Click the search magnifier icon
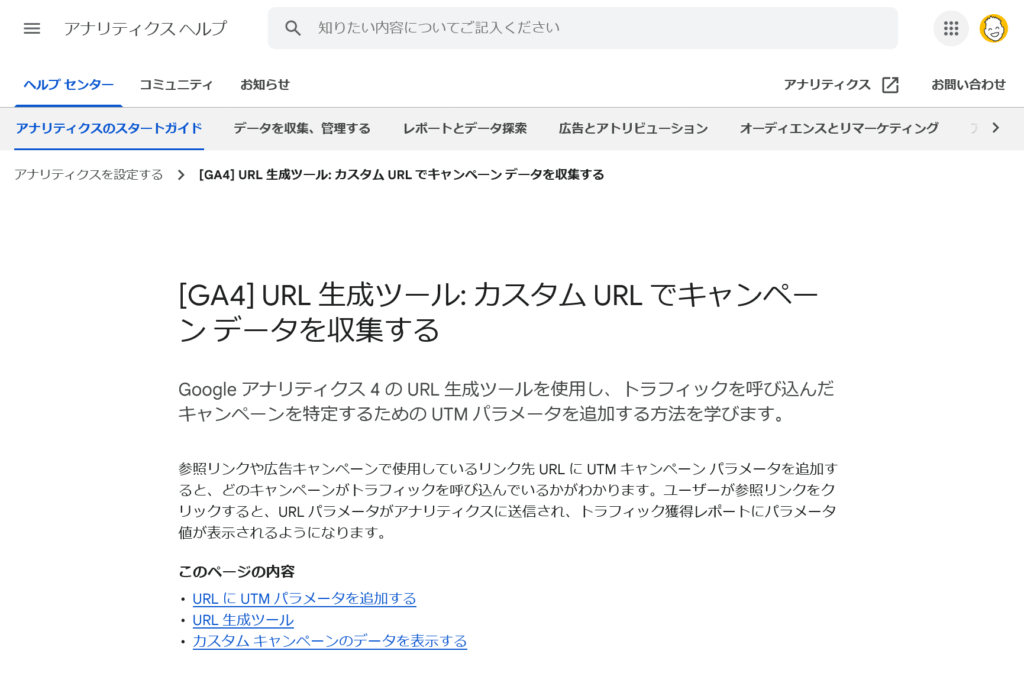Screen dimensions: 1024x680 (x=293, y=28)
